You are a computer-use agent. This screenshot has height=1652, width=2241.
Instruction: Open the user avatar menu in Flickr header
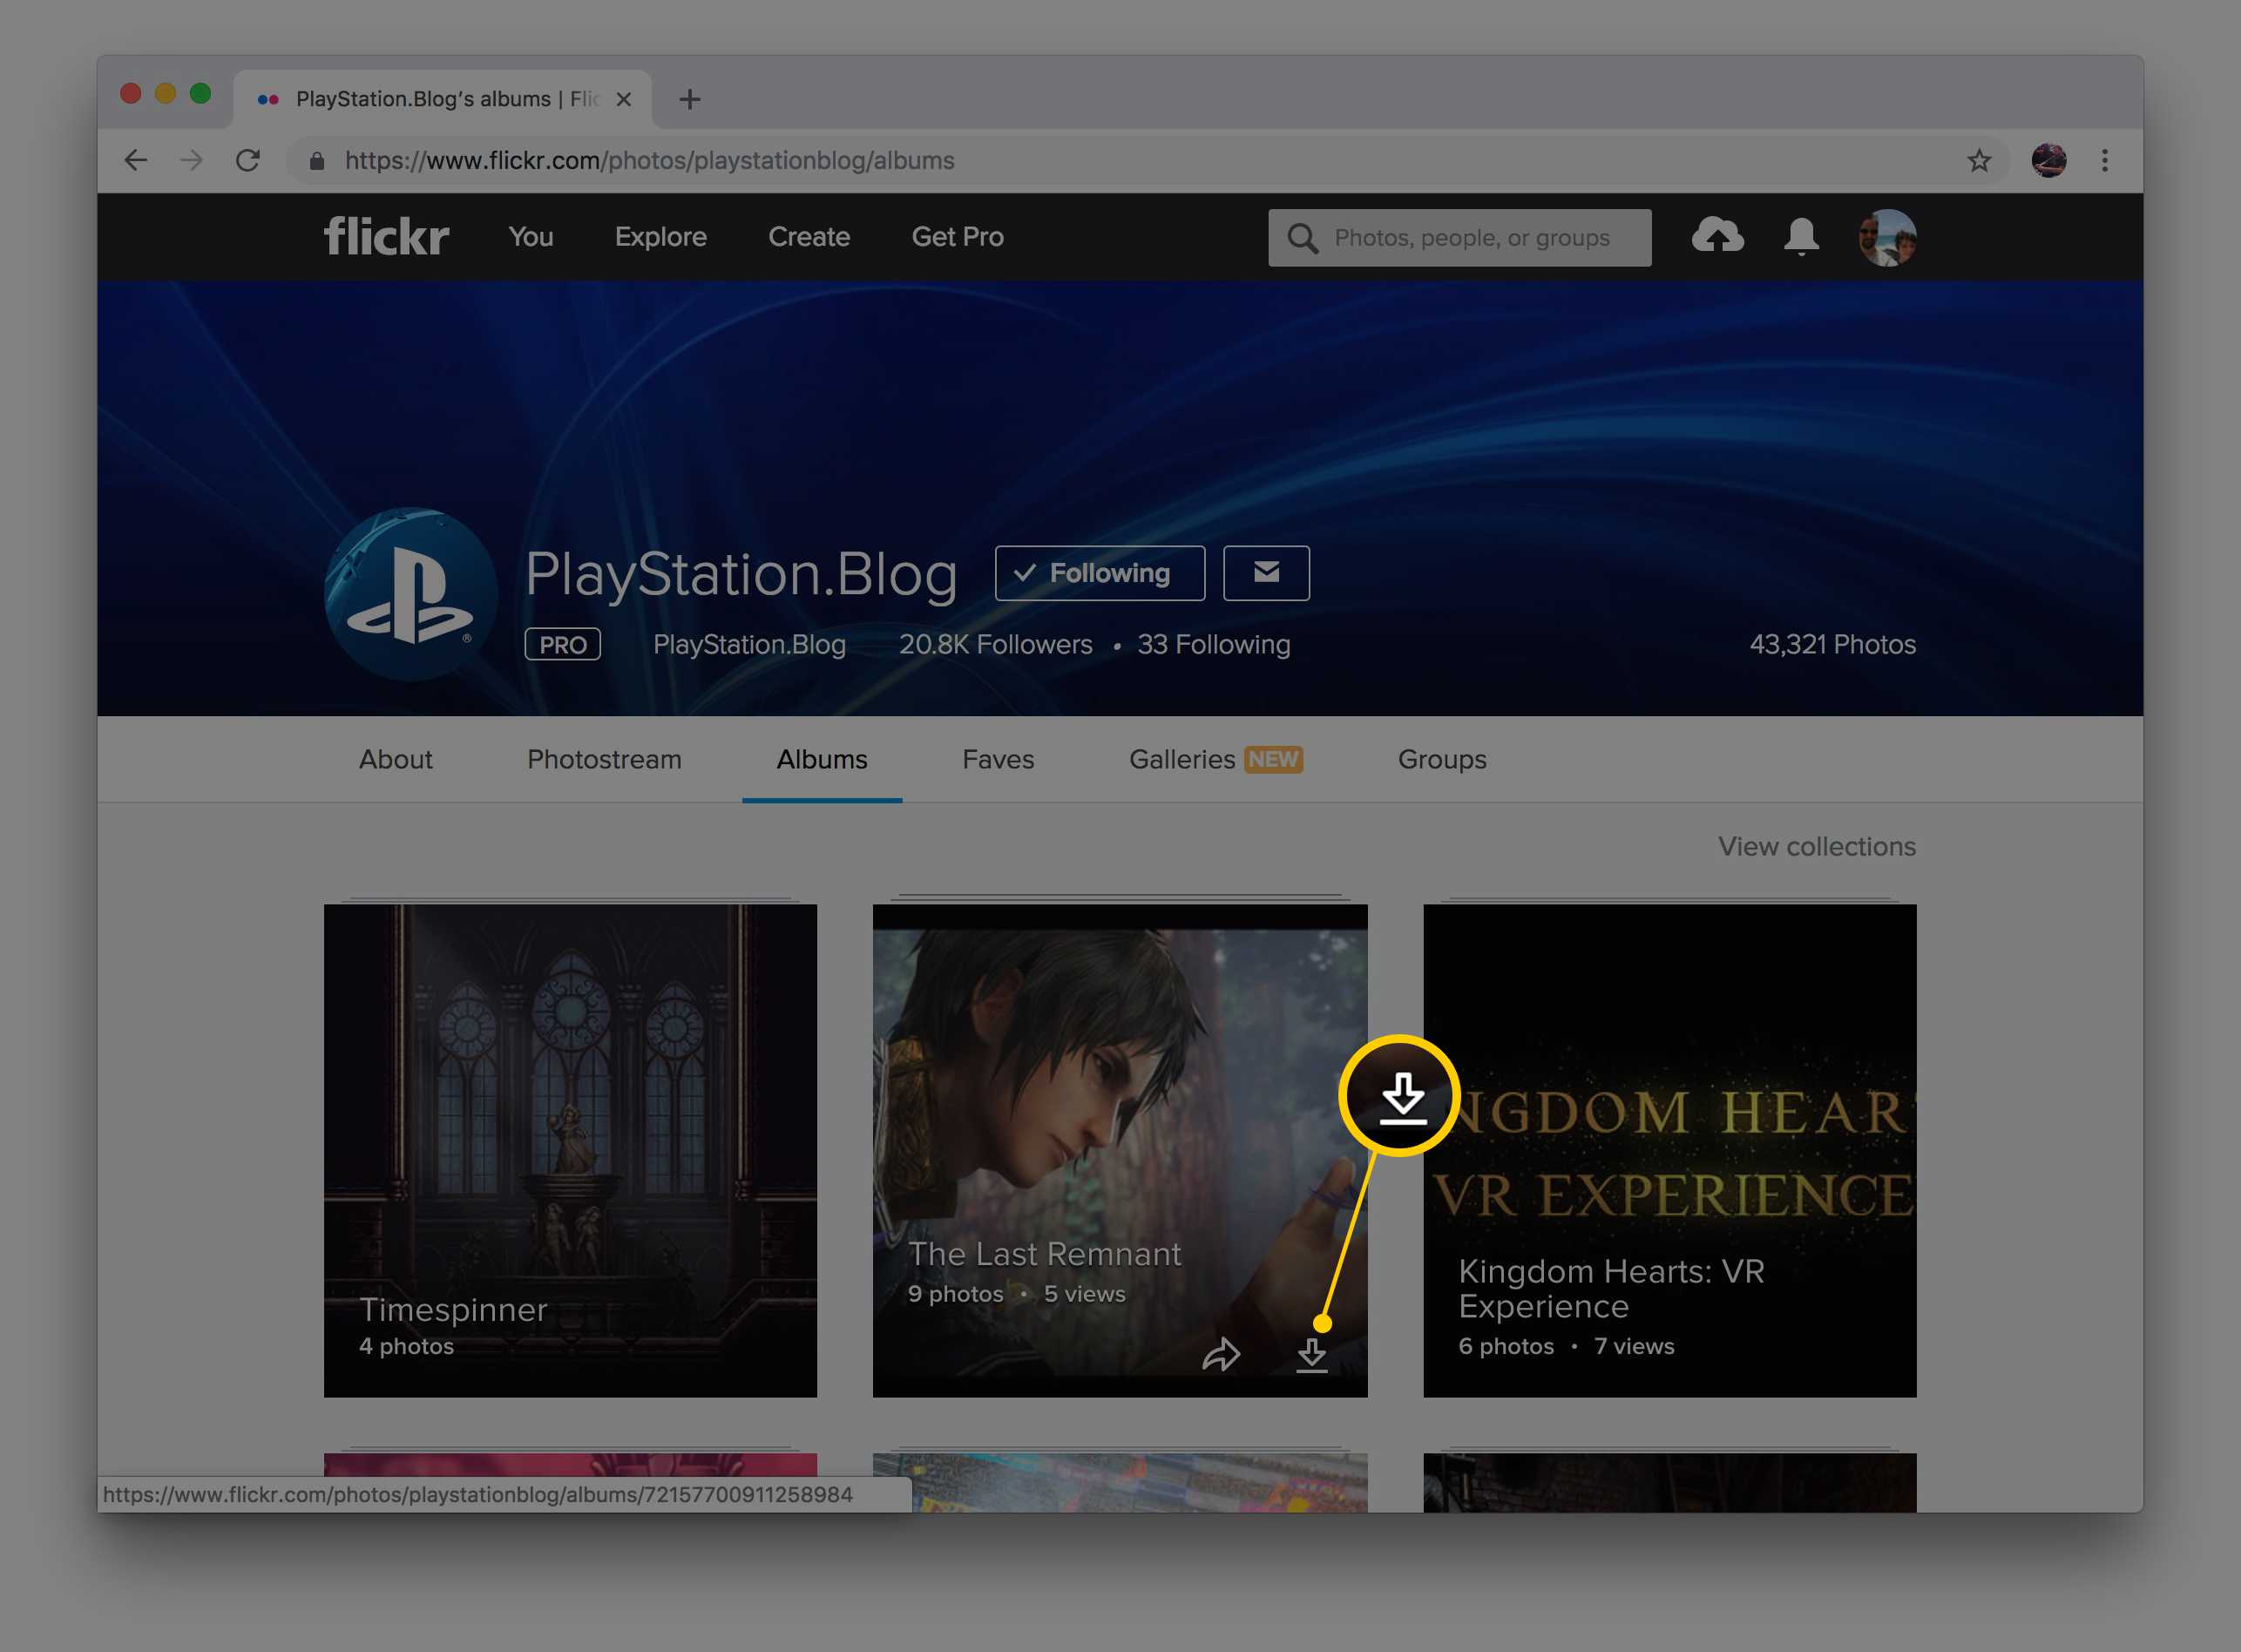point(1886,237)
